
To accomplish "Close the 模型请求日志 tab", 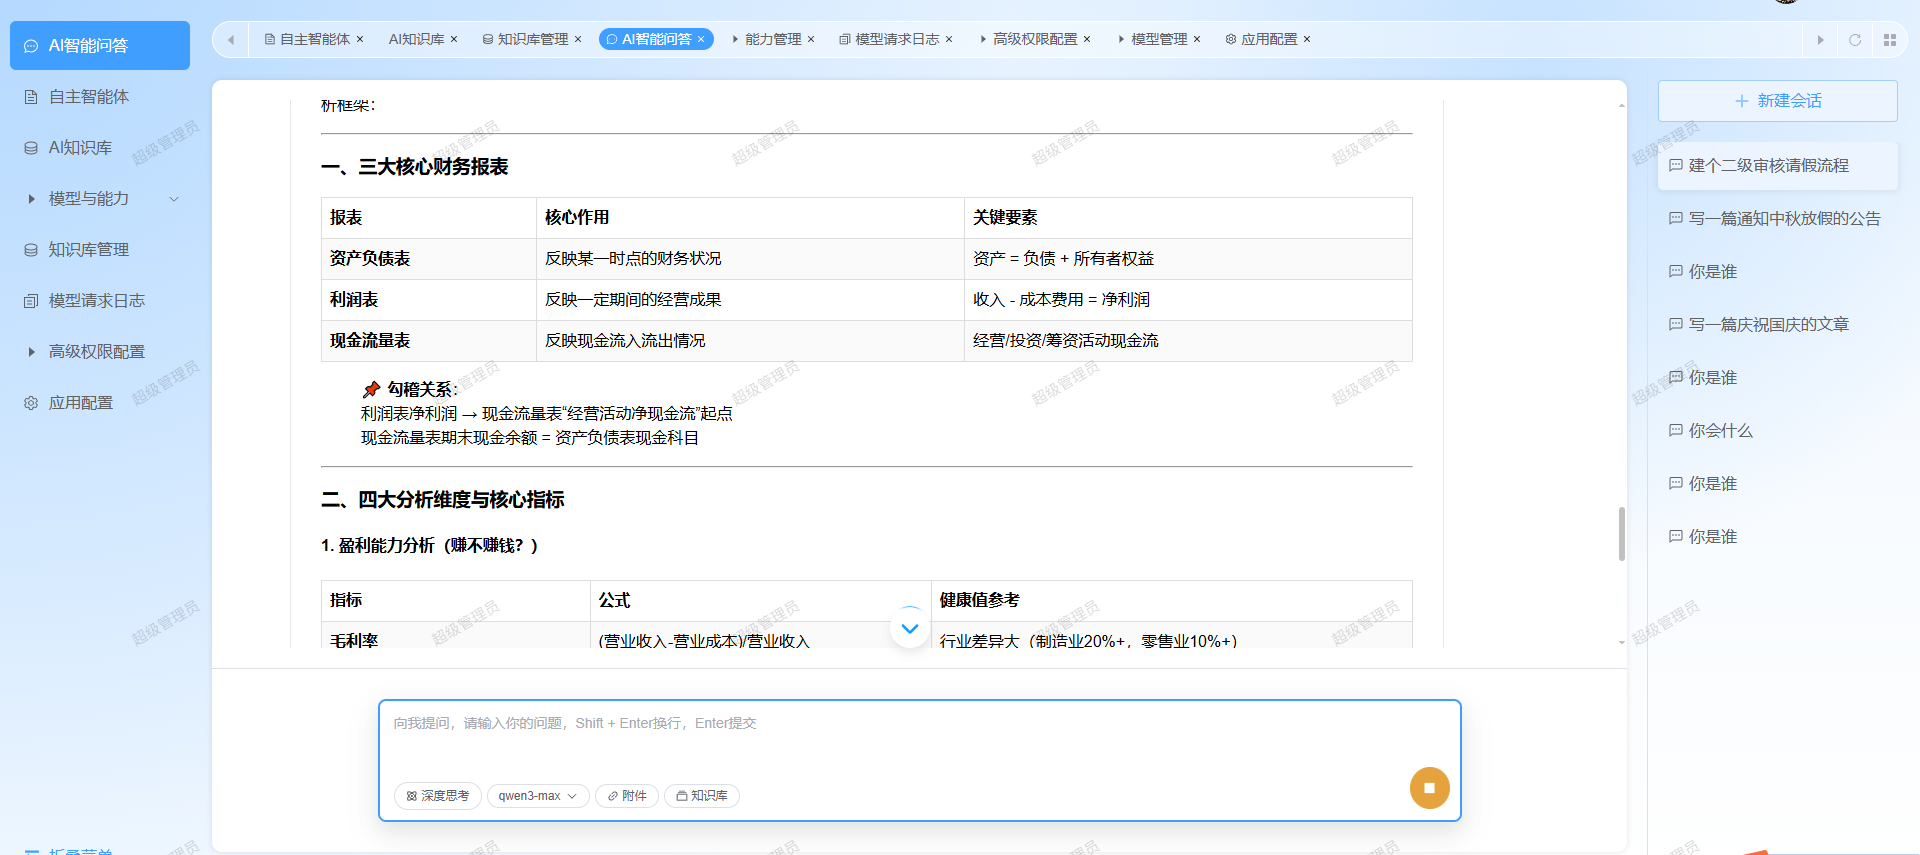I will pos(949,40).
